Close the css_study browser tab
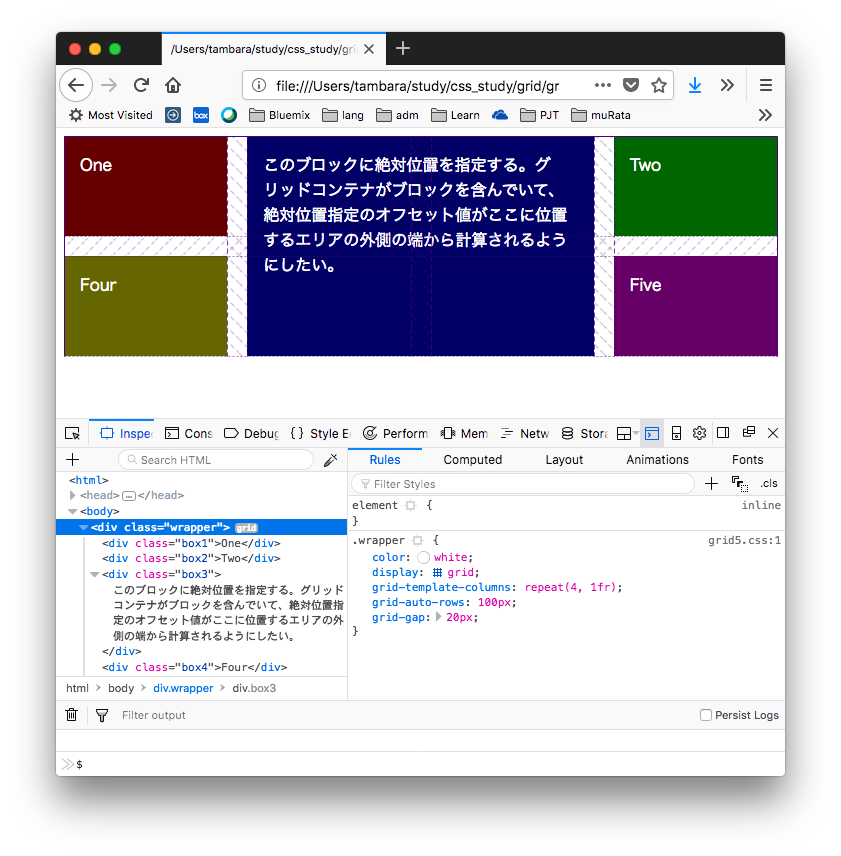Viewport: 841px width, 856px height. pyautogui.click(x=369, y=49)
